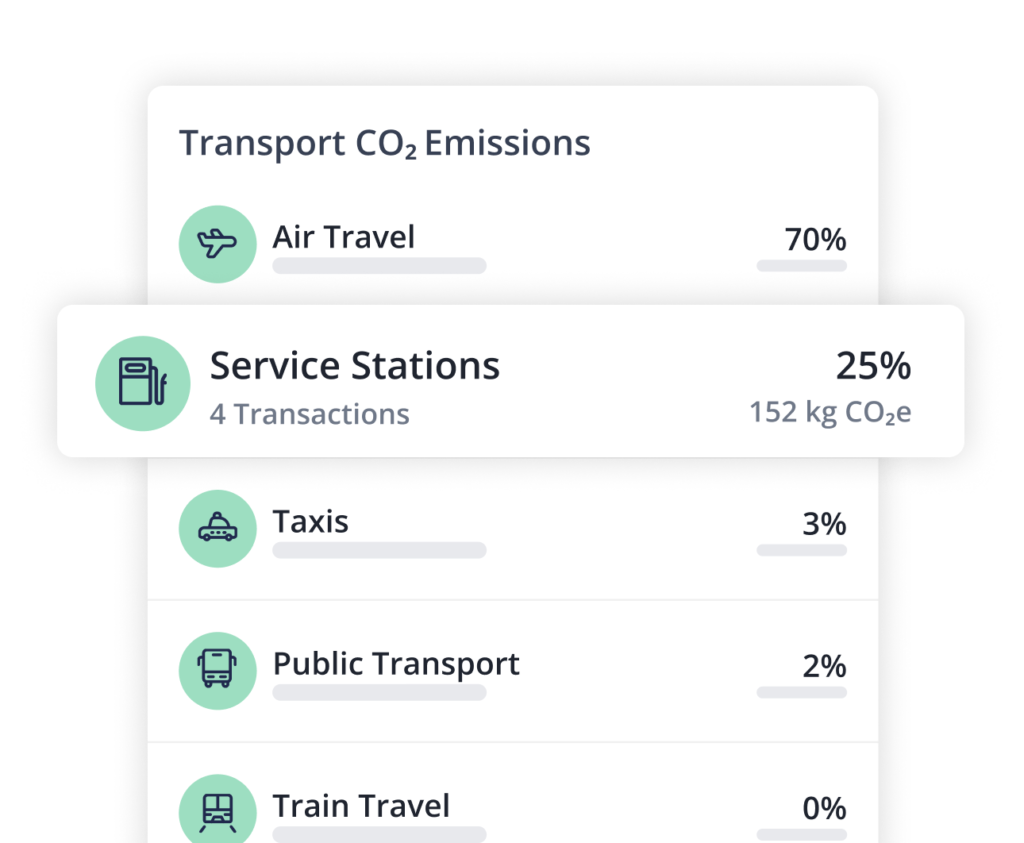1024x843 pixels.
Task: Open the Public Transport category label
Action: (x=396, y=664)
